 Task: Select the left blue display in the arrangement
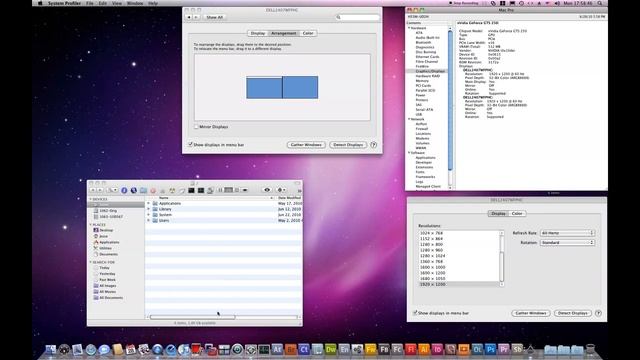pyautogui.click(x=264, y=87)
